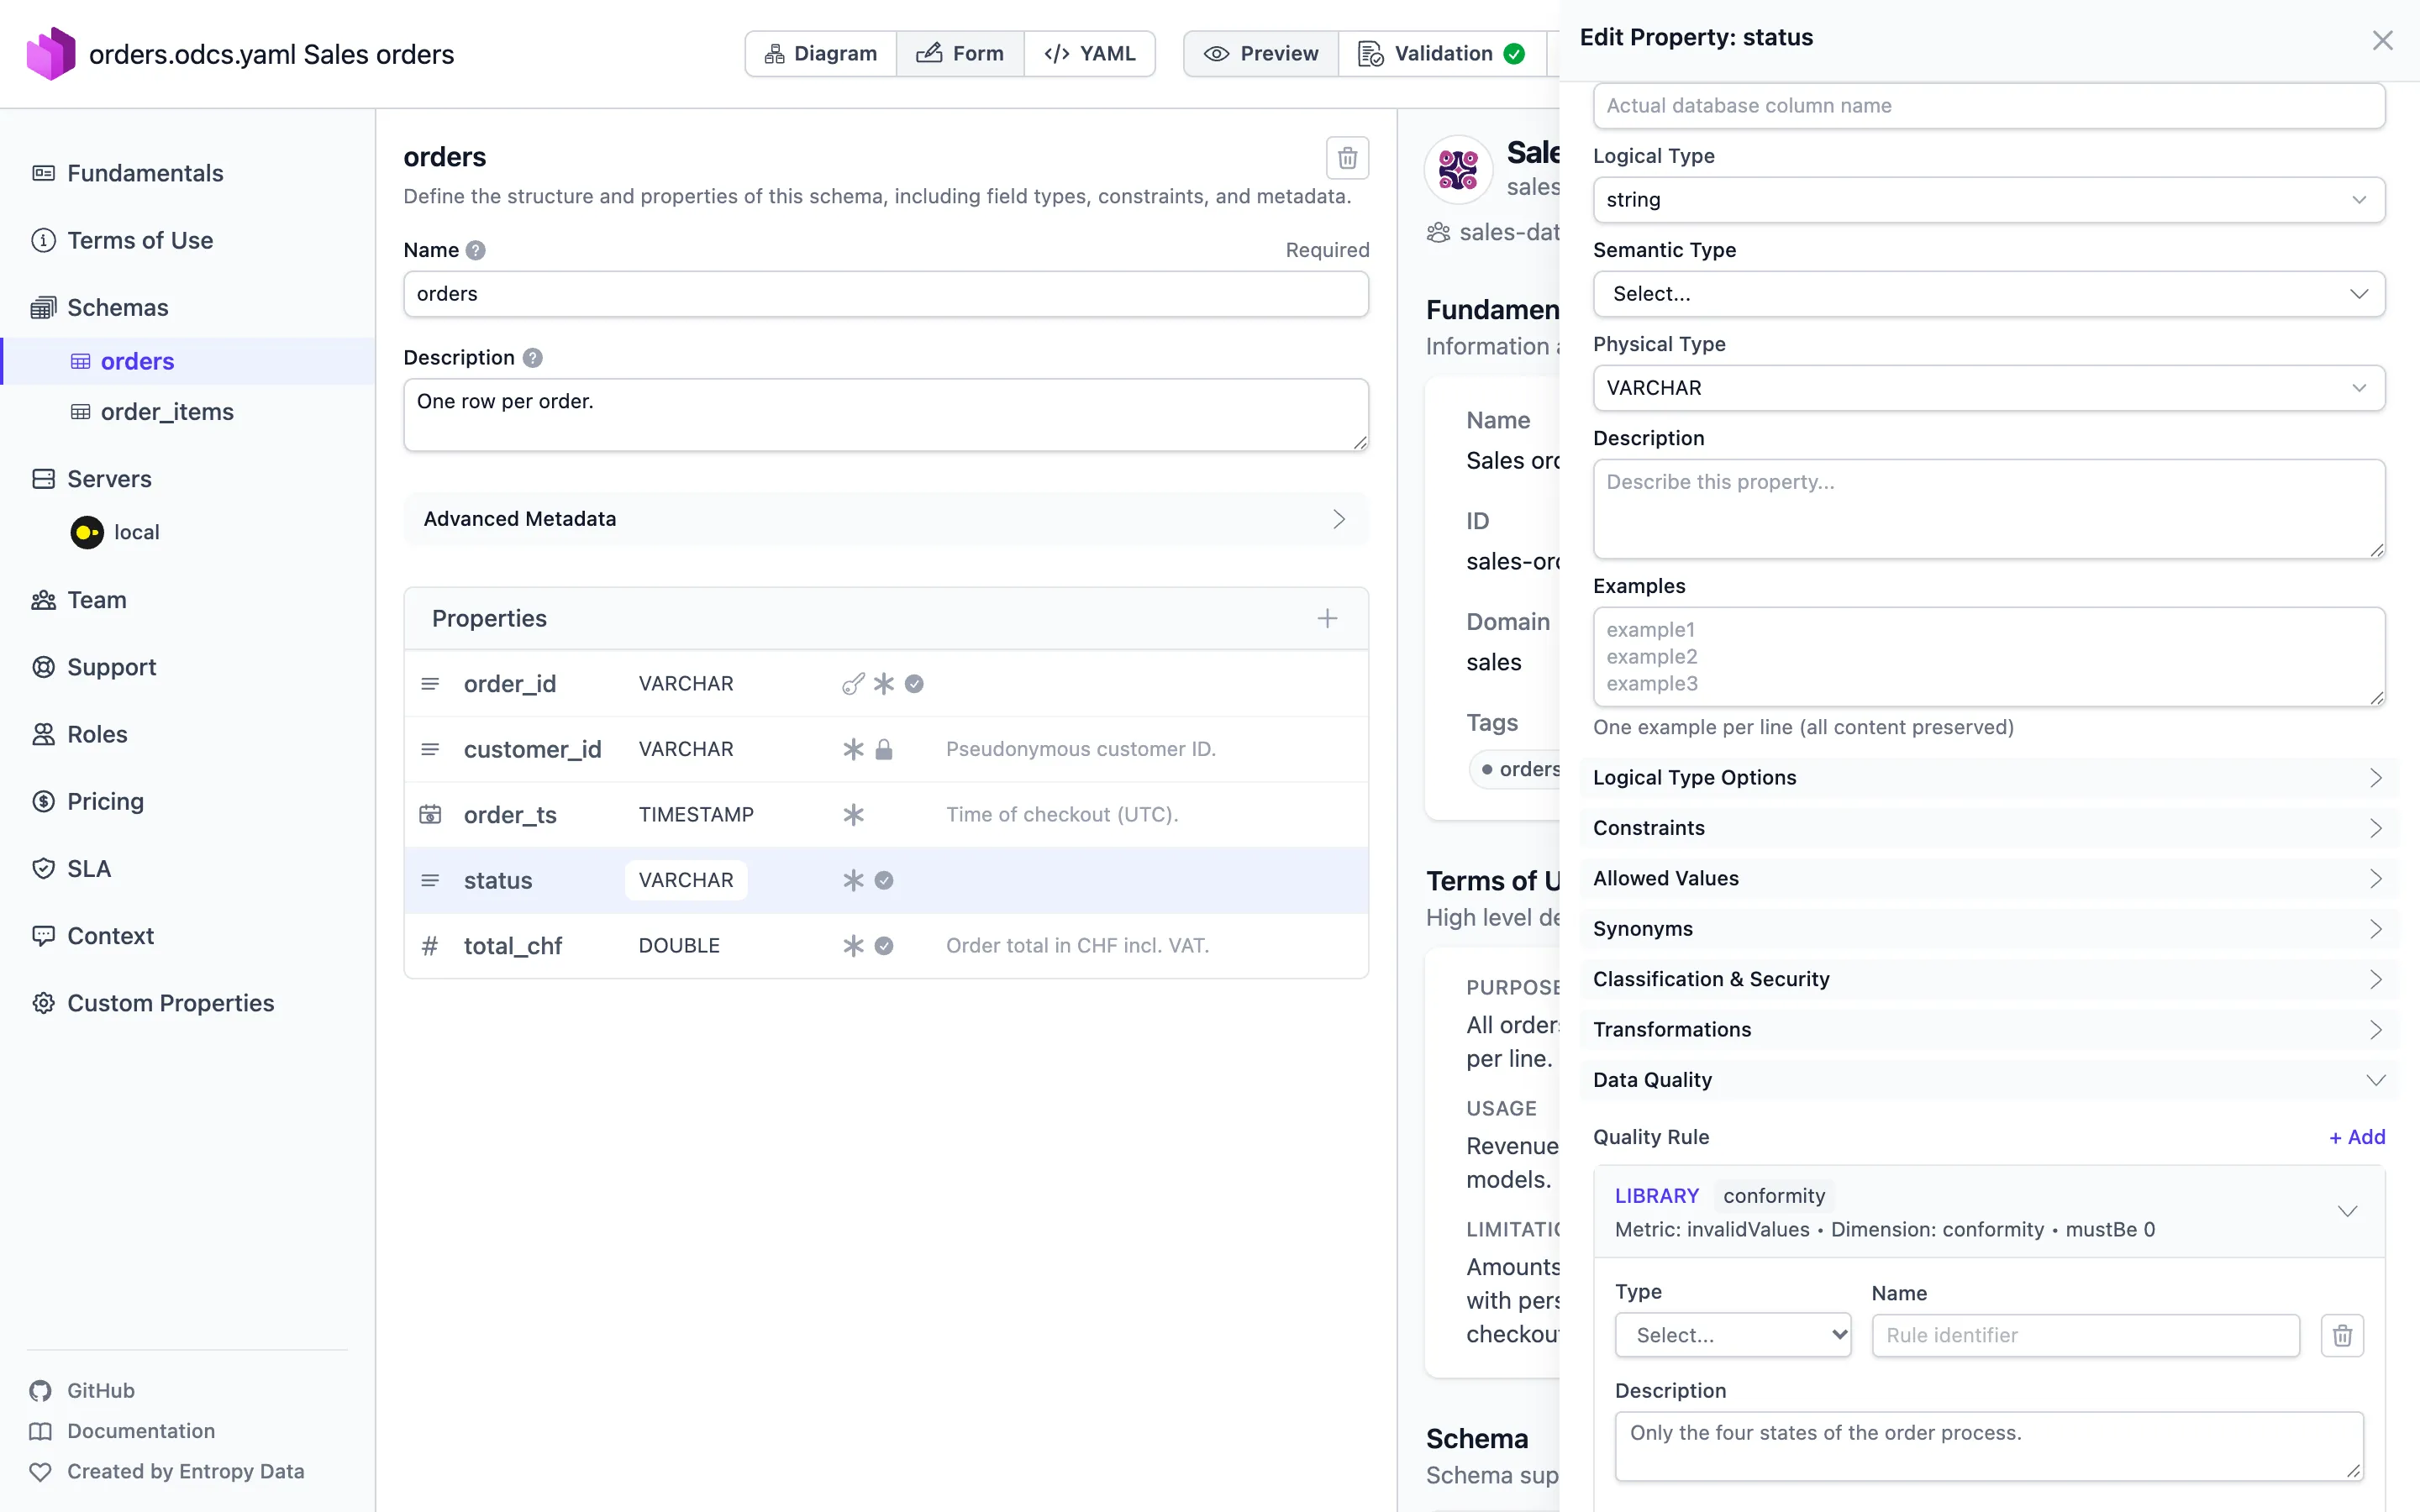Click the lock icon on the customer_id row
This screenshot has height=1512, width=2420.
pos(884,749)
